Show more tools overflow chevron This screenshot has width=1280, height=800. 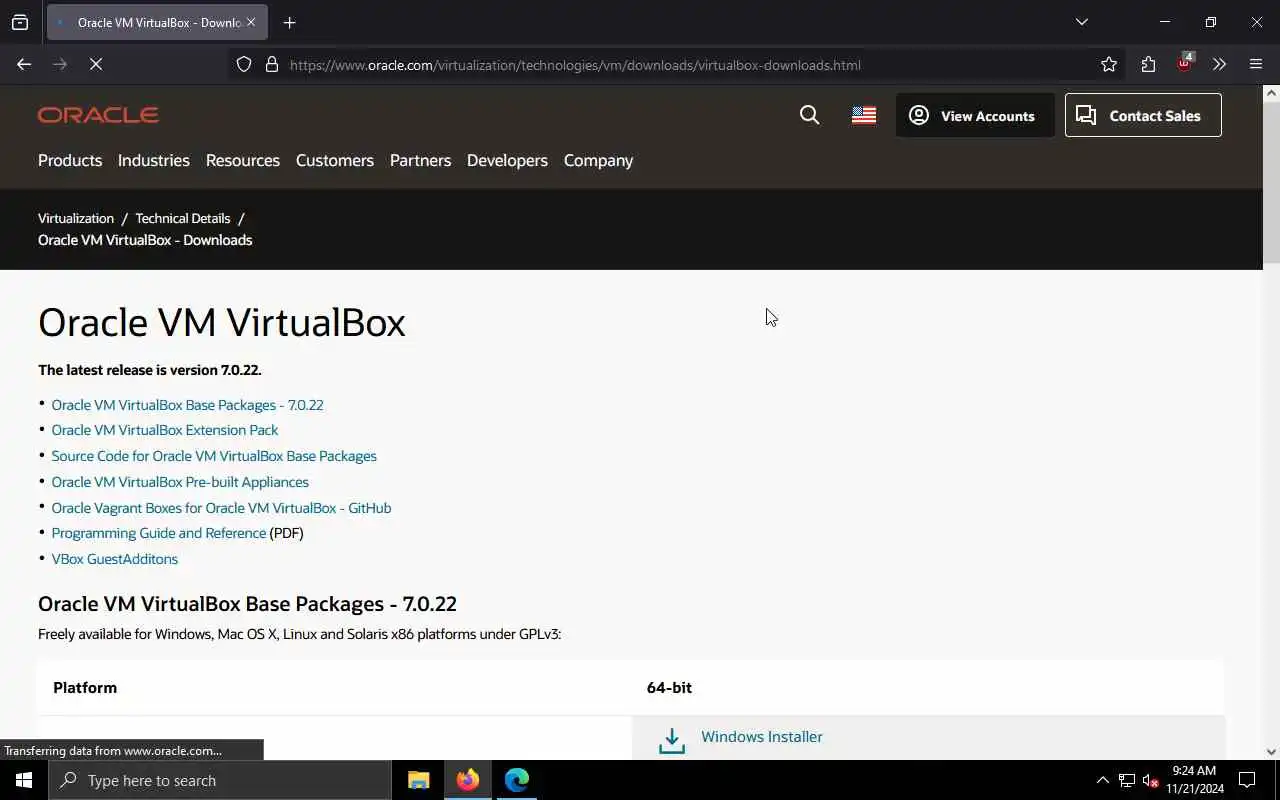[x=1219, y=64]
